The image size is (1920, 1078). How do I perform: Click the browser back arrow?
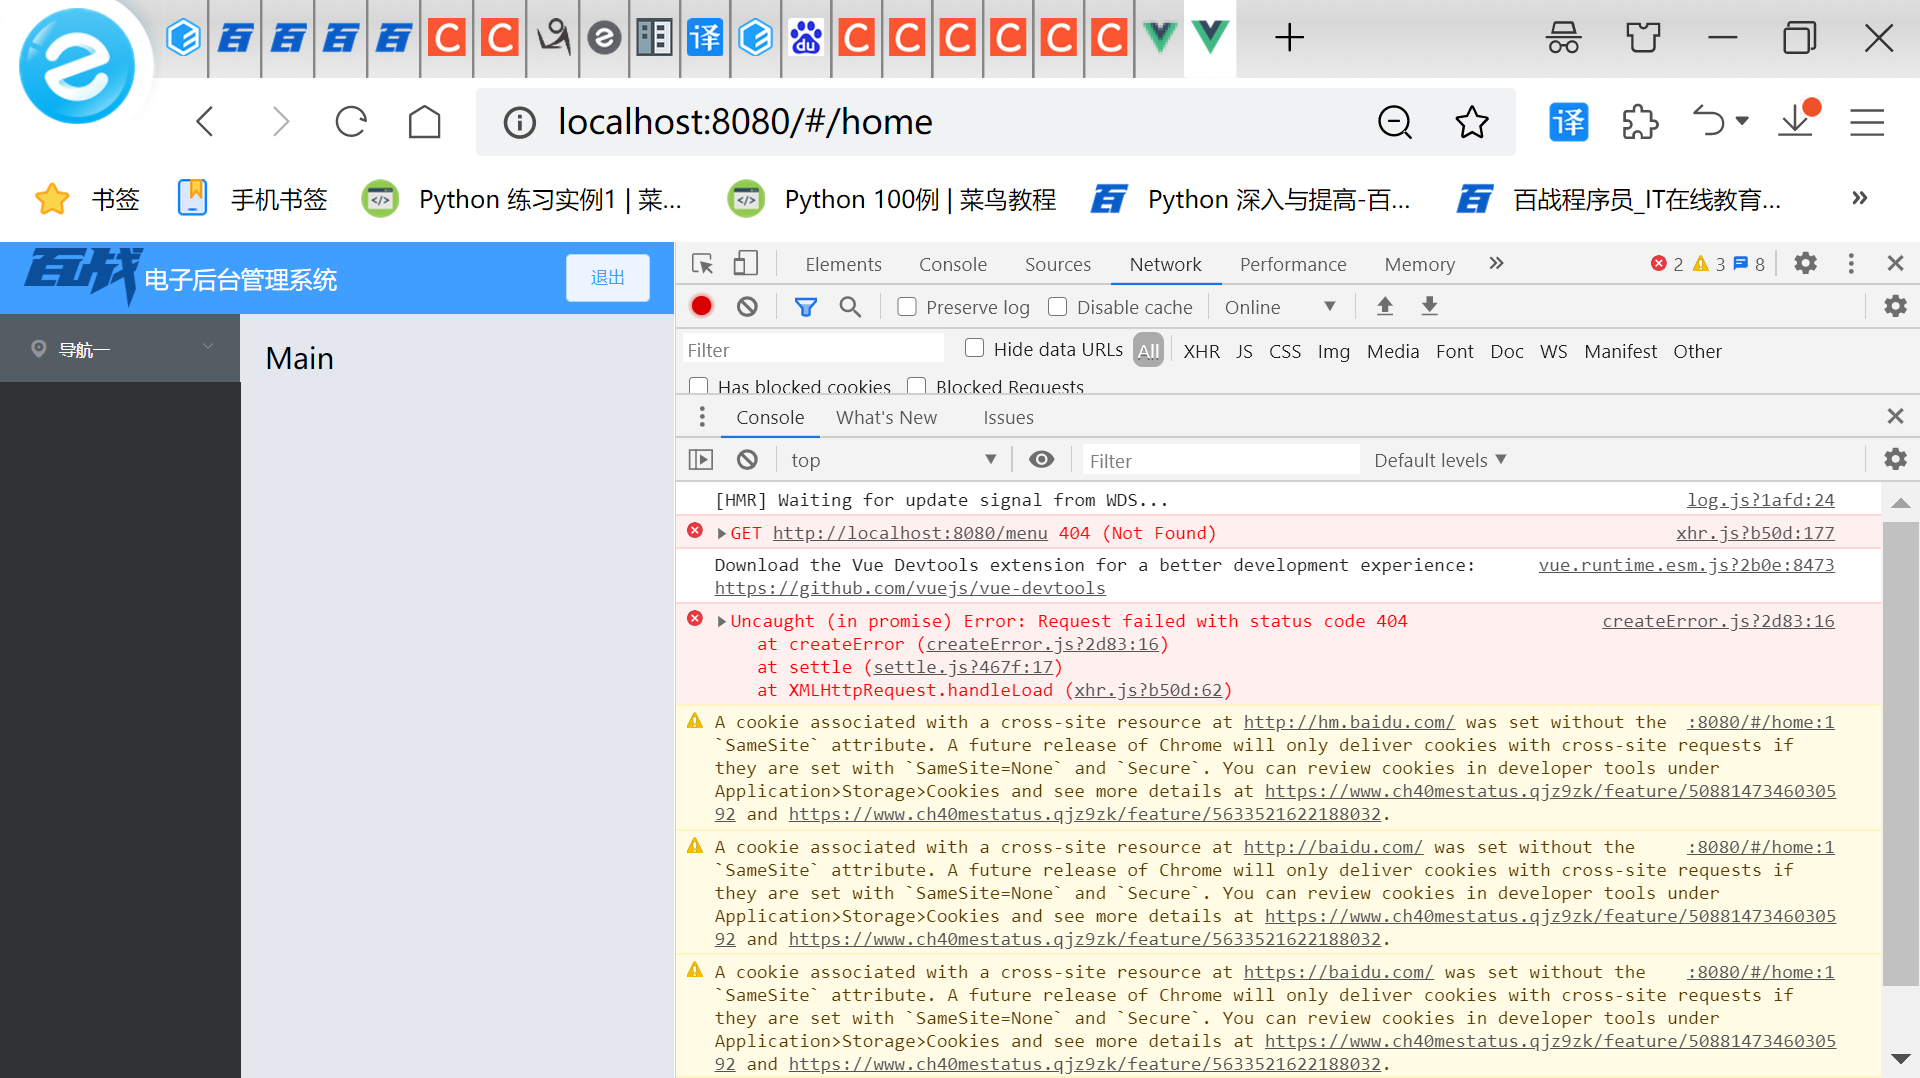(205, 122)
